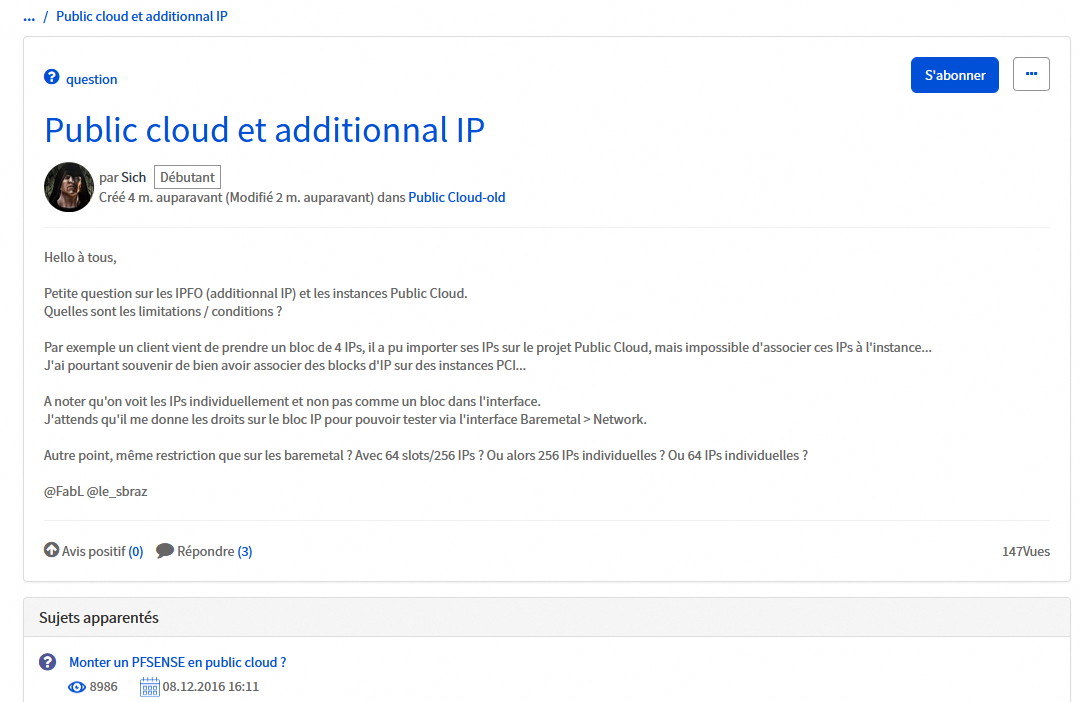Click the speech bubble reply icon
1080x702 pixels.
[165, 551]
